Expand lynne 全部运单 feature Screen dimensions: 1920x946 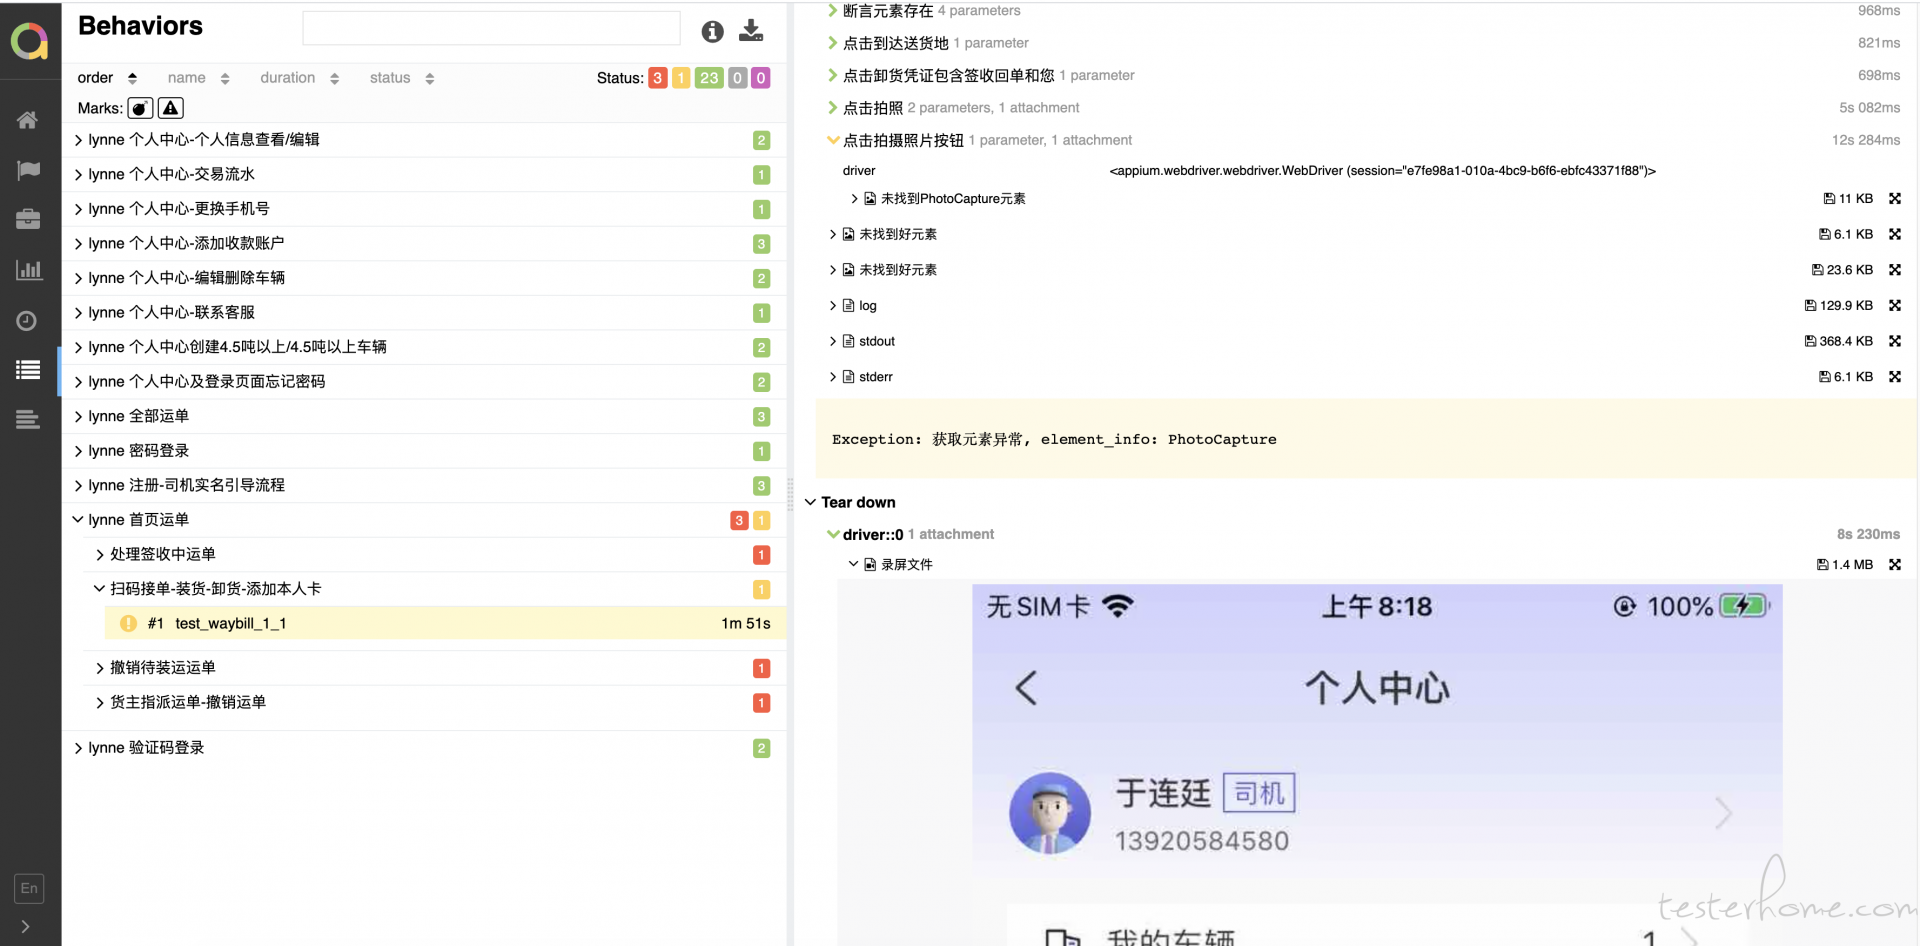point(424,417)
